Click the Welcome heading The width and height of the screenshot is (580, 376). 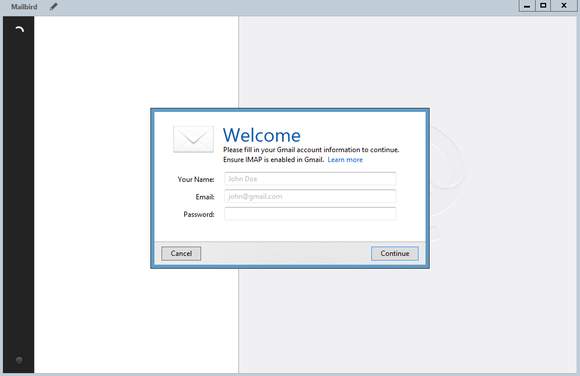pyautogui.click(x=262, y=135)
